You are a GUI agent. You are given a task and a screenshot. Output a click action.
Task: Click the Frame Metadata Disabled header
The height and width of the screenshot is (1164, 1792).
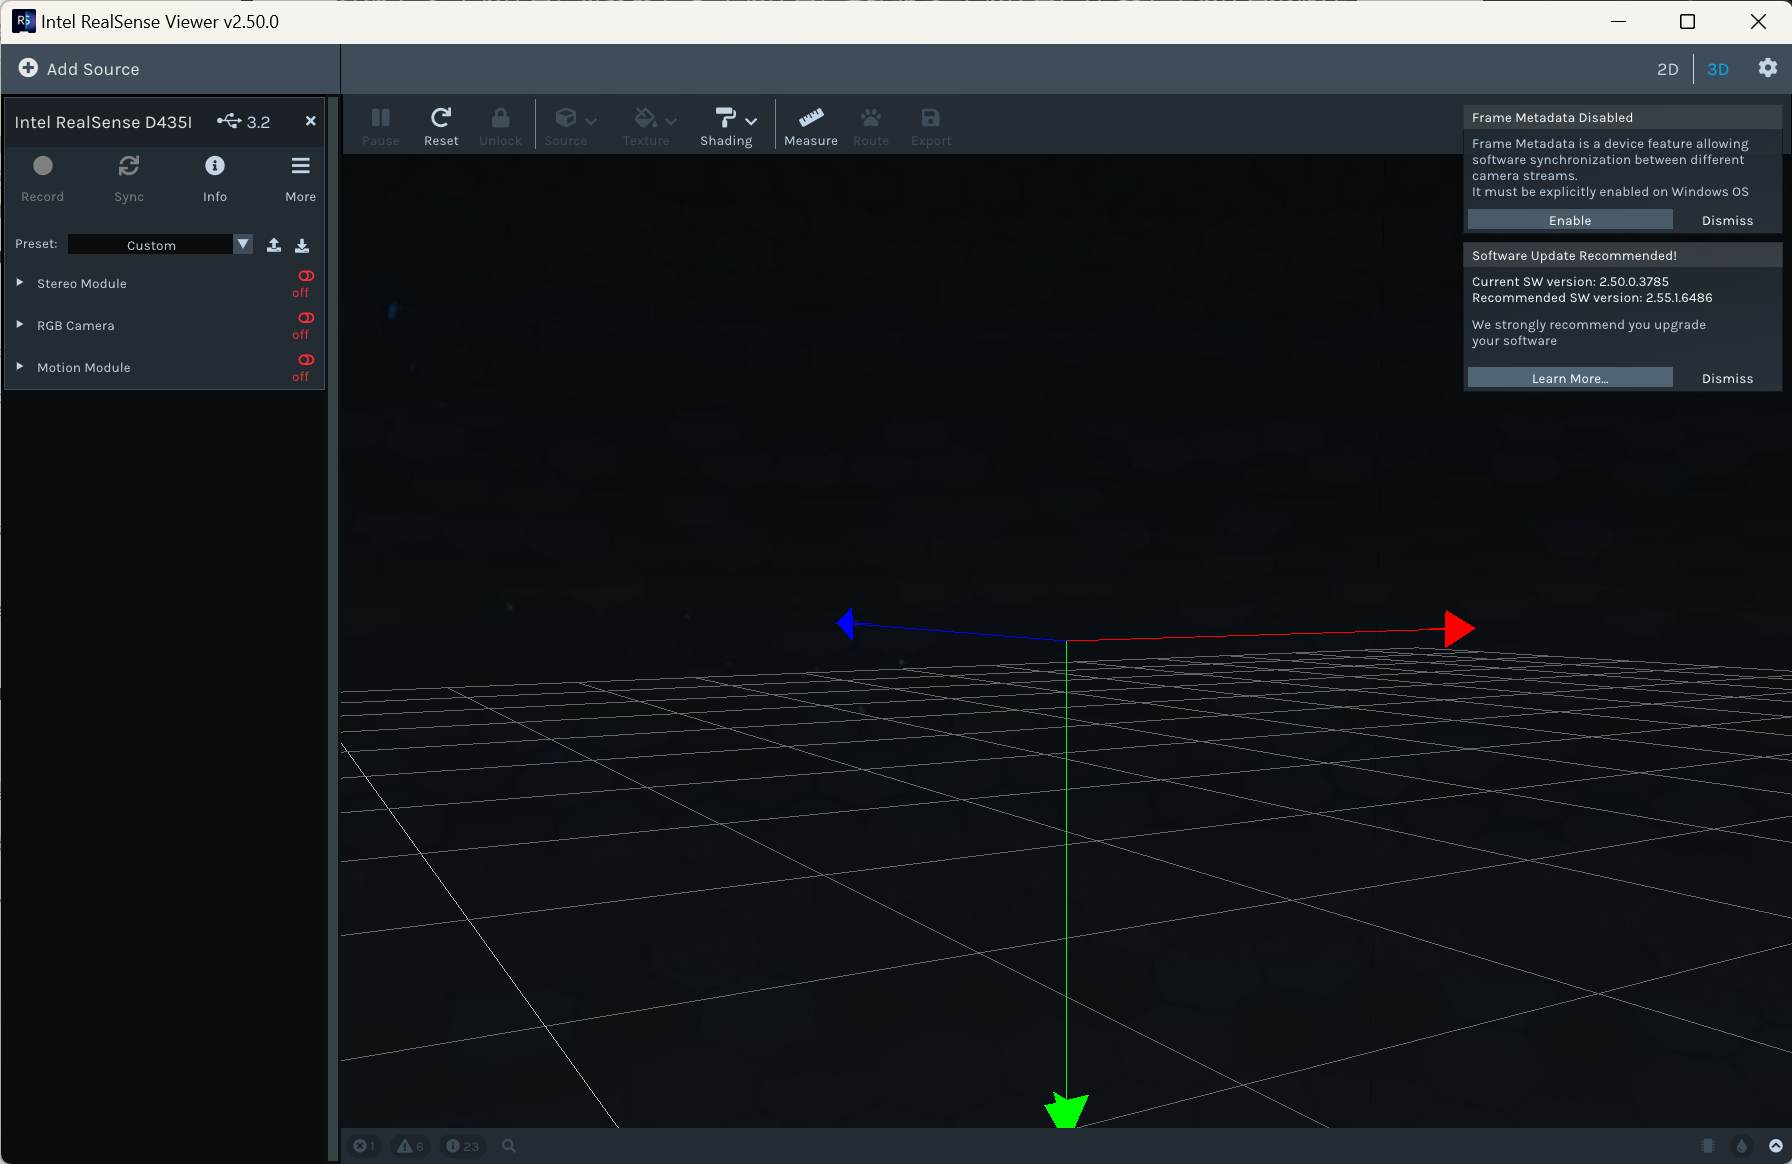(1622, 117)
